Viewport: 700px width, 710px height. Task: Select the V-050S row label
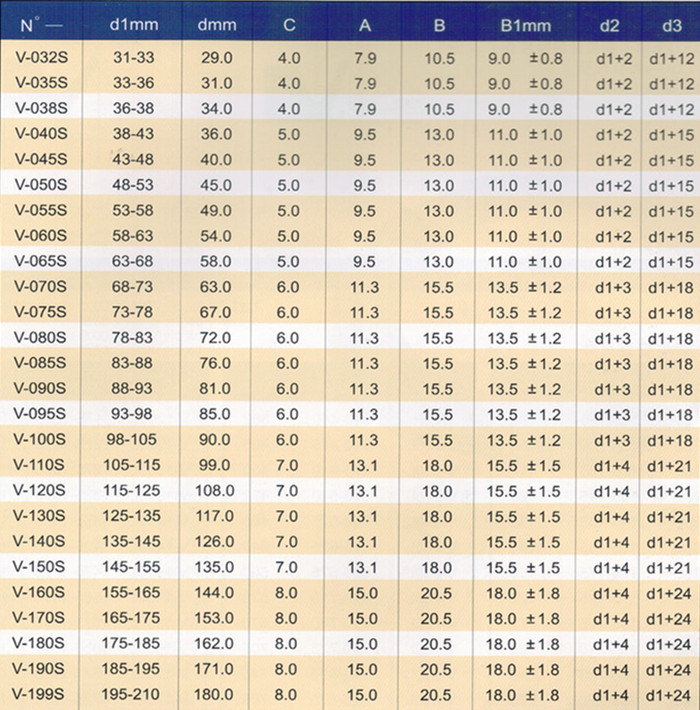click(40, 185)
